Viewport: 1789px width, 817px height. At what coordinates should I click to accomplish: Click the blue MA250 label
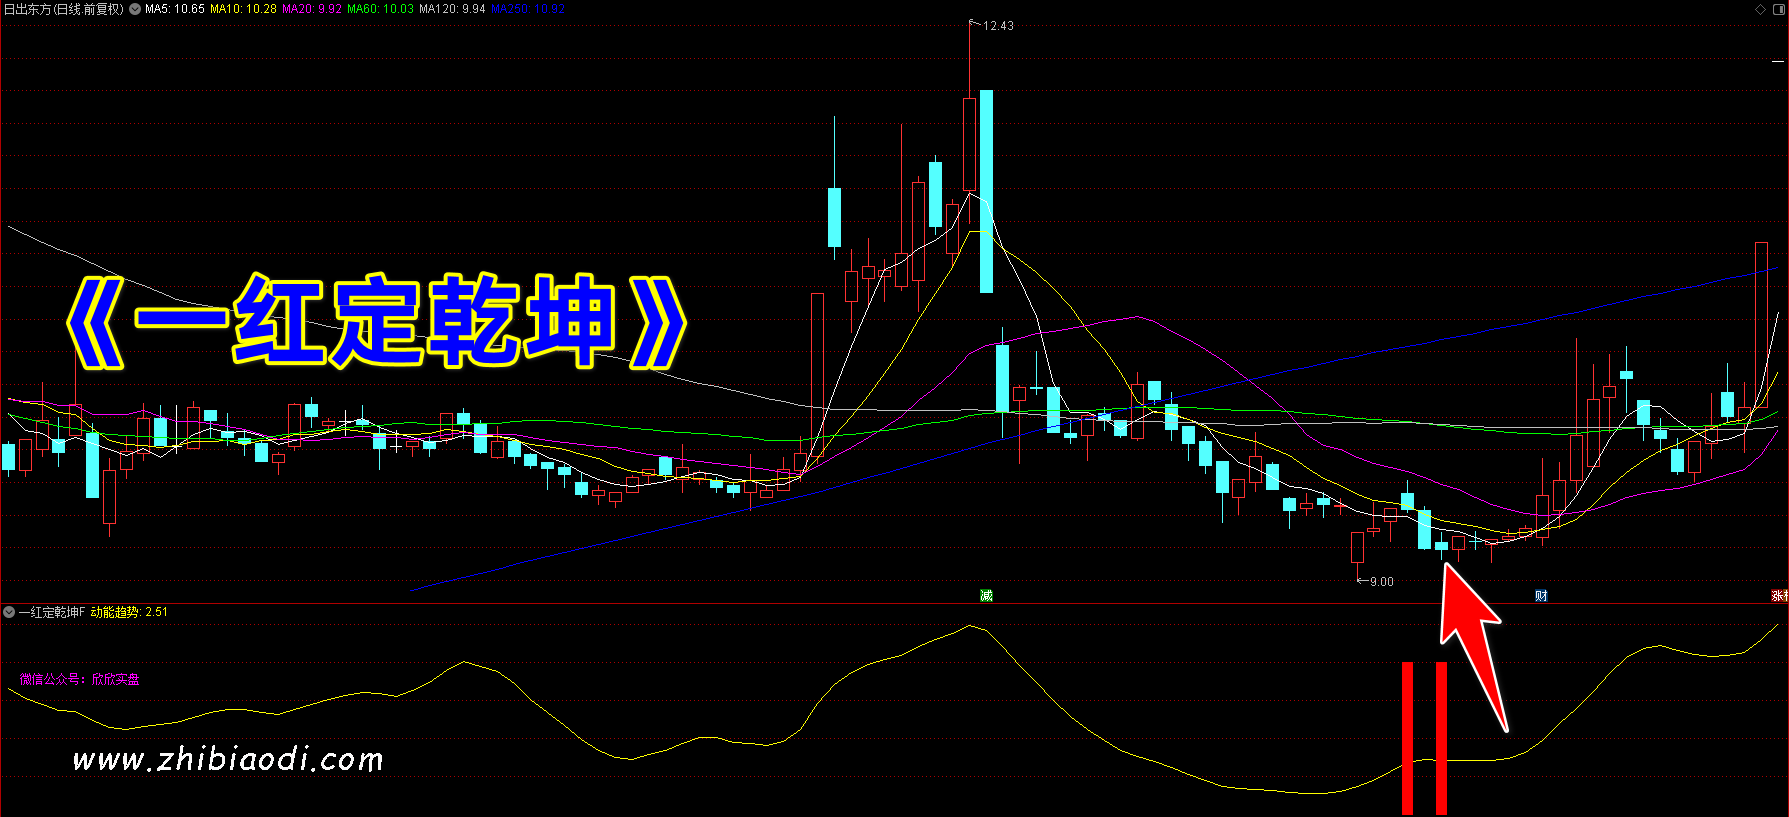[528, 9]
